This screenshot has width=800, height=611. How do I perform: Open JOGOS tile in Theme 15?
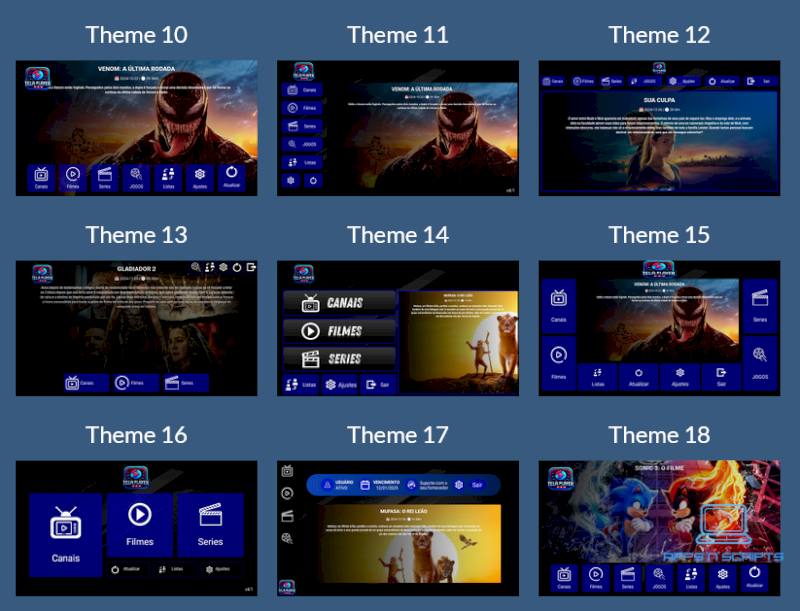760,363
